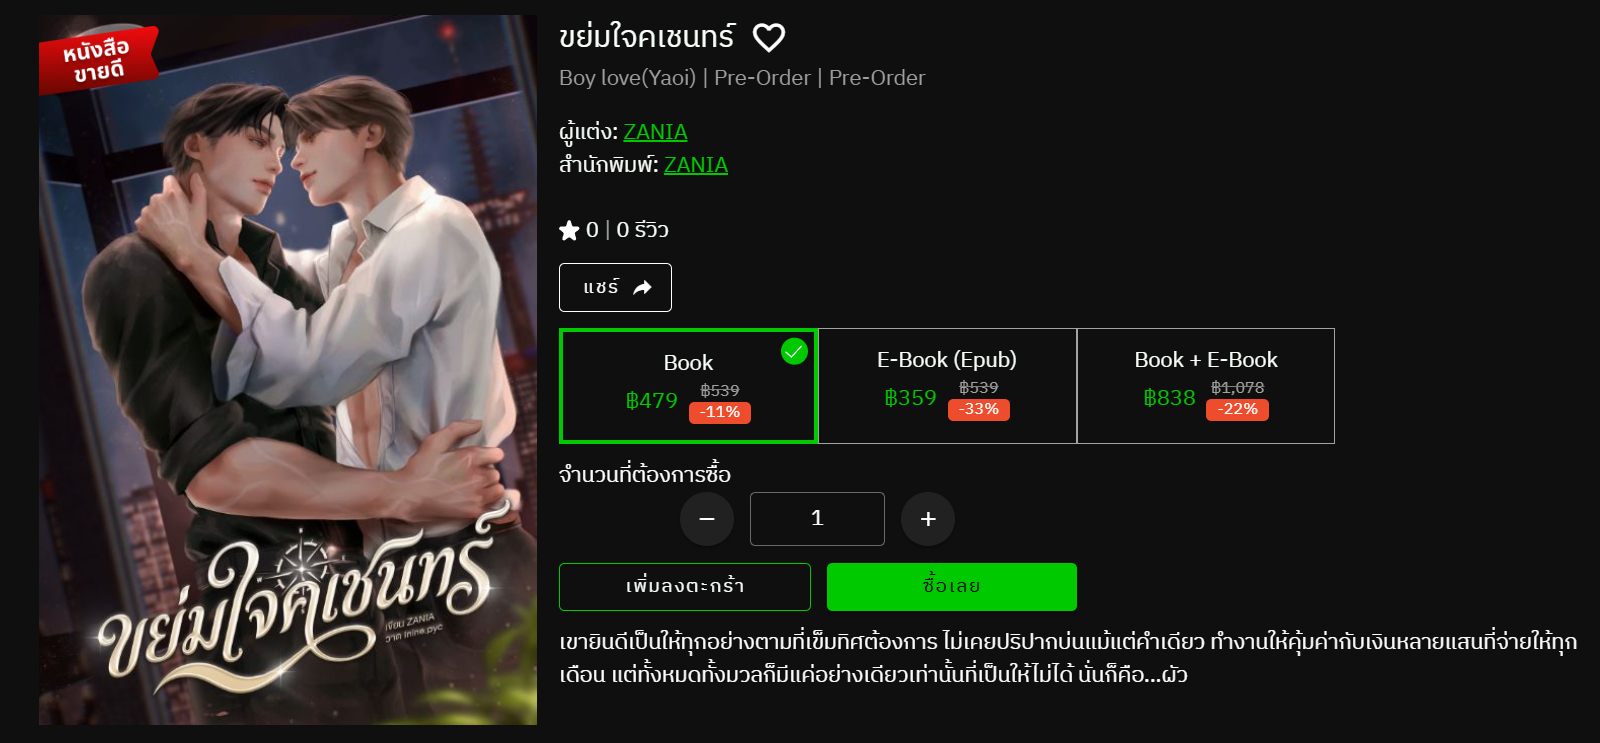1600x743 pixels.
Task: Click the green ซื้อเลย buy now button
Action: coord(952,587)
